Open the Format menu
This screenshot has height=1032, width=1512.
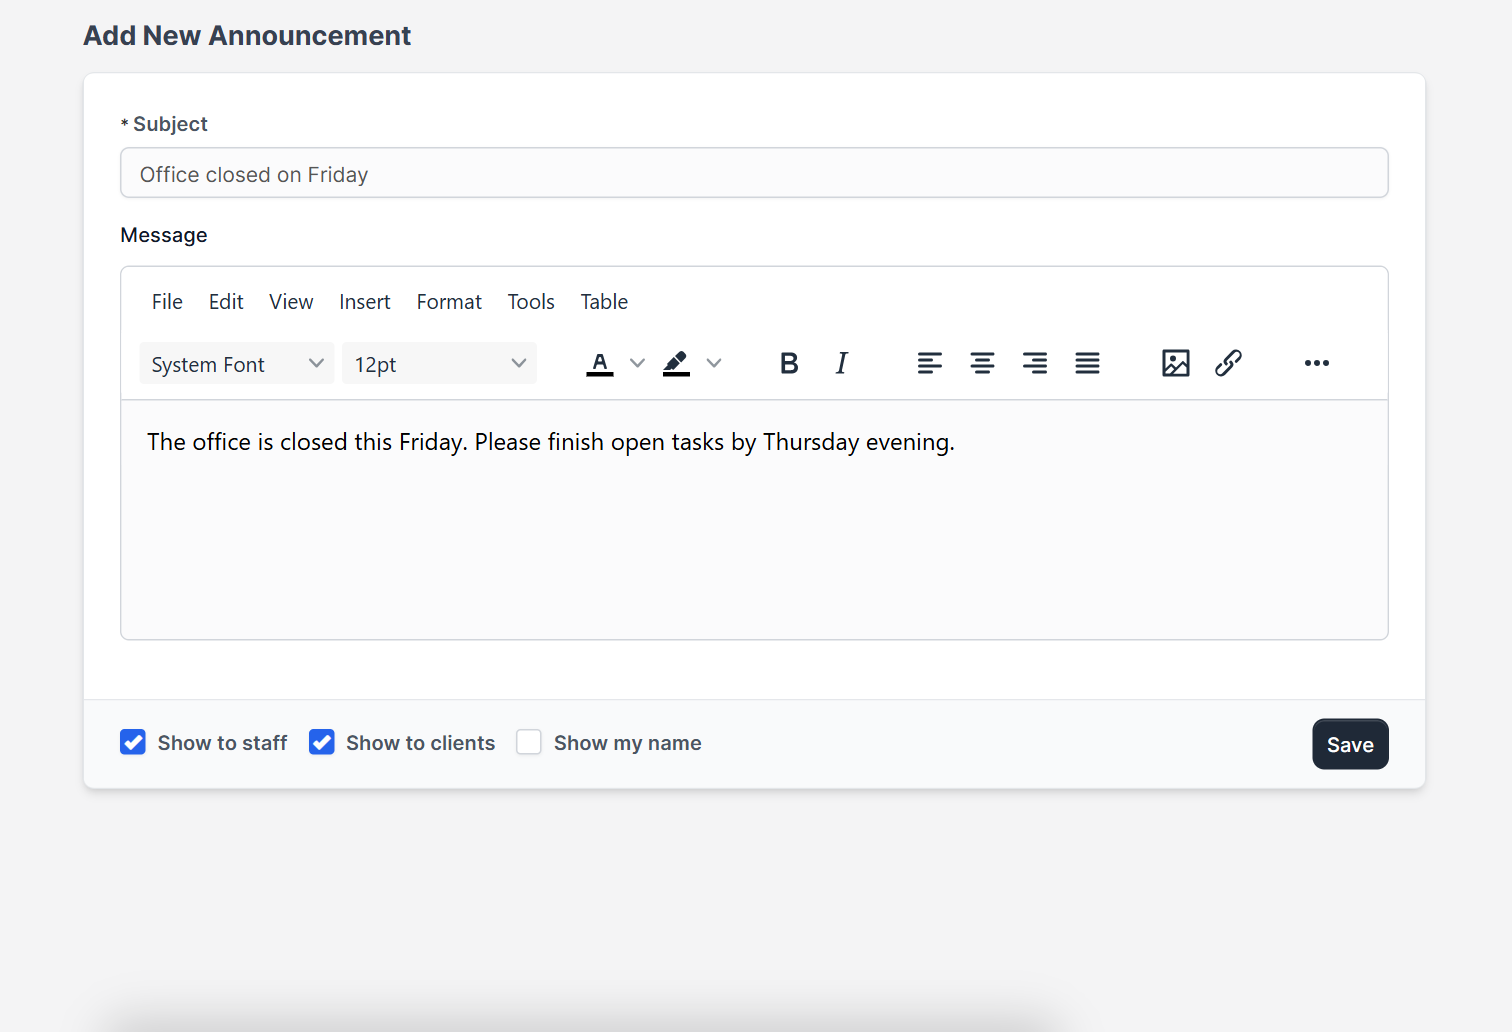(449, 302)
